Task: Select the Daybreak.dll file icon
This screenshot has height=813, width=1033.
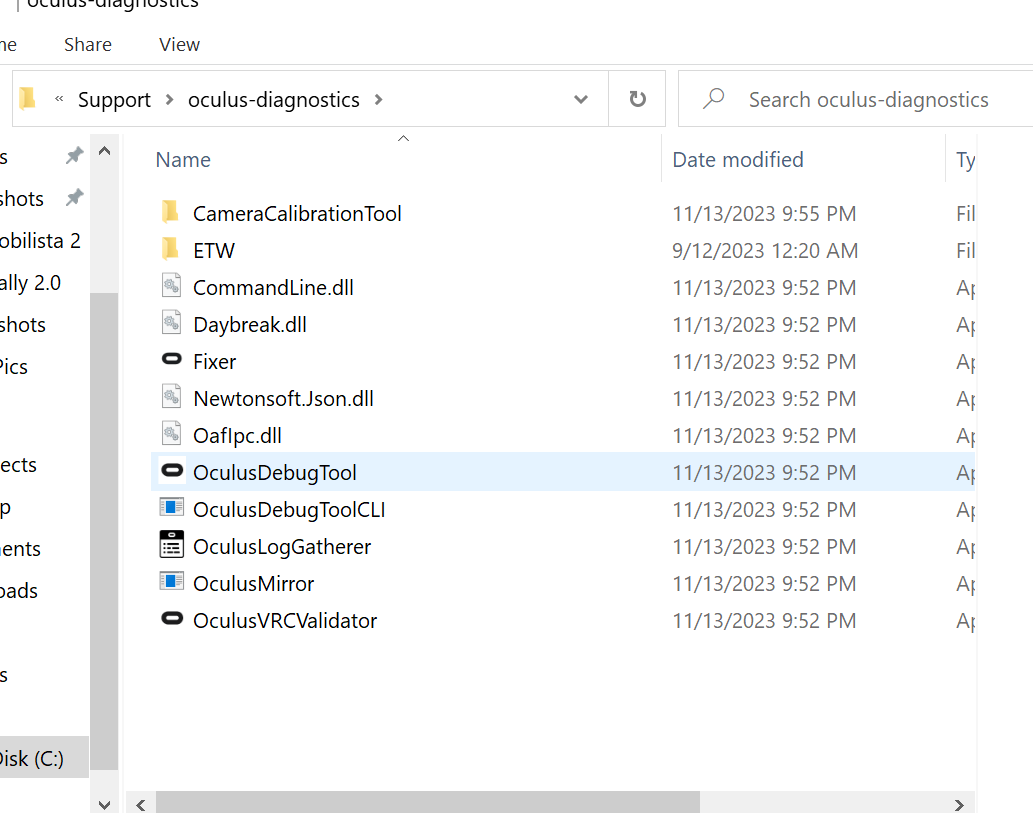Action: pyautogui.click(x=171, y=323)
